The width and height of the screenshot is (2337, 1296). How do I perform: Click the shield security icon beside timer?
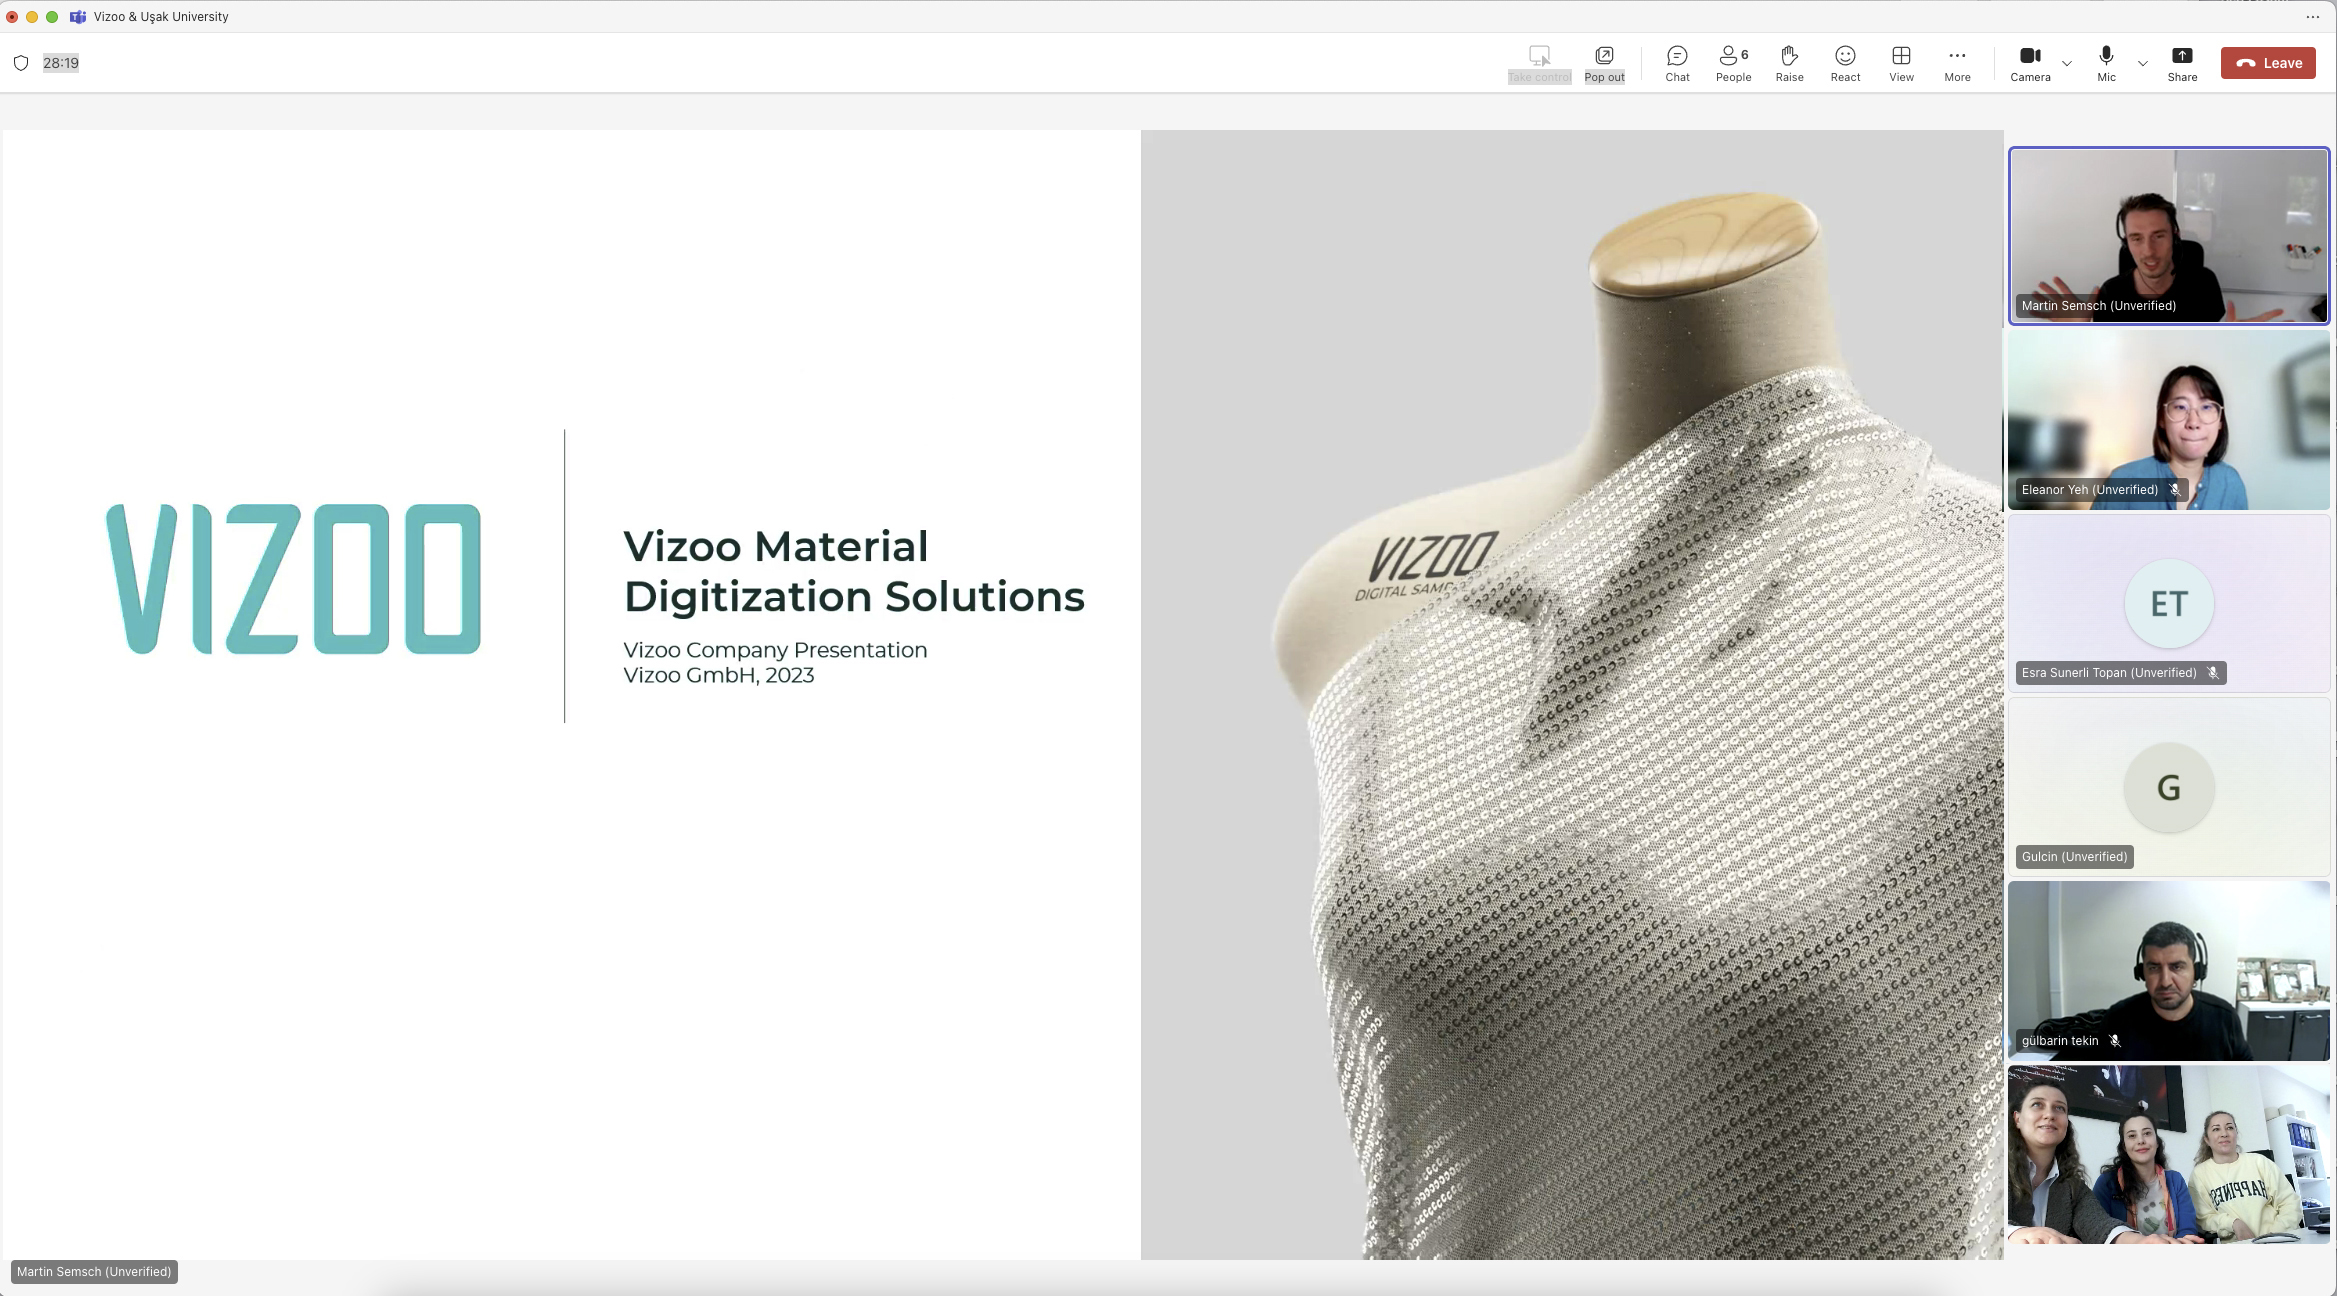point(21,63)
